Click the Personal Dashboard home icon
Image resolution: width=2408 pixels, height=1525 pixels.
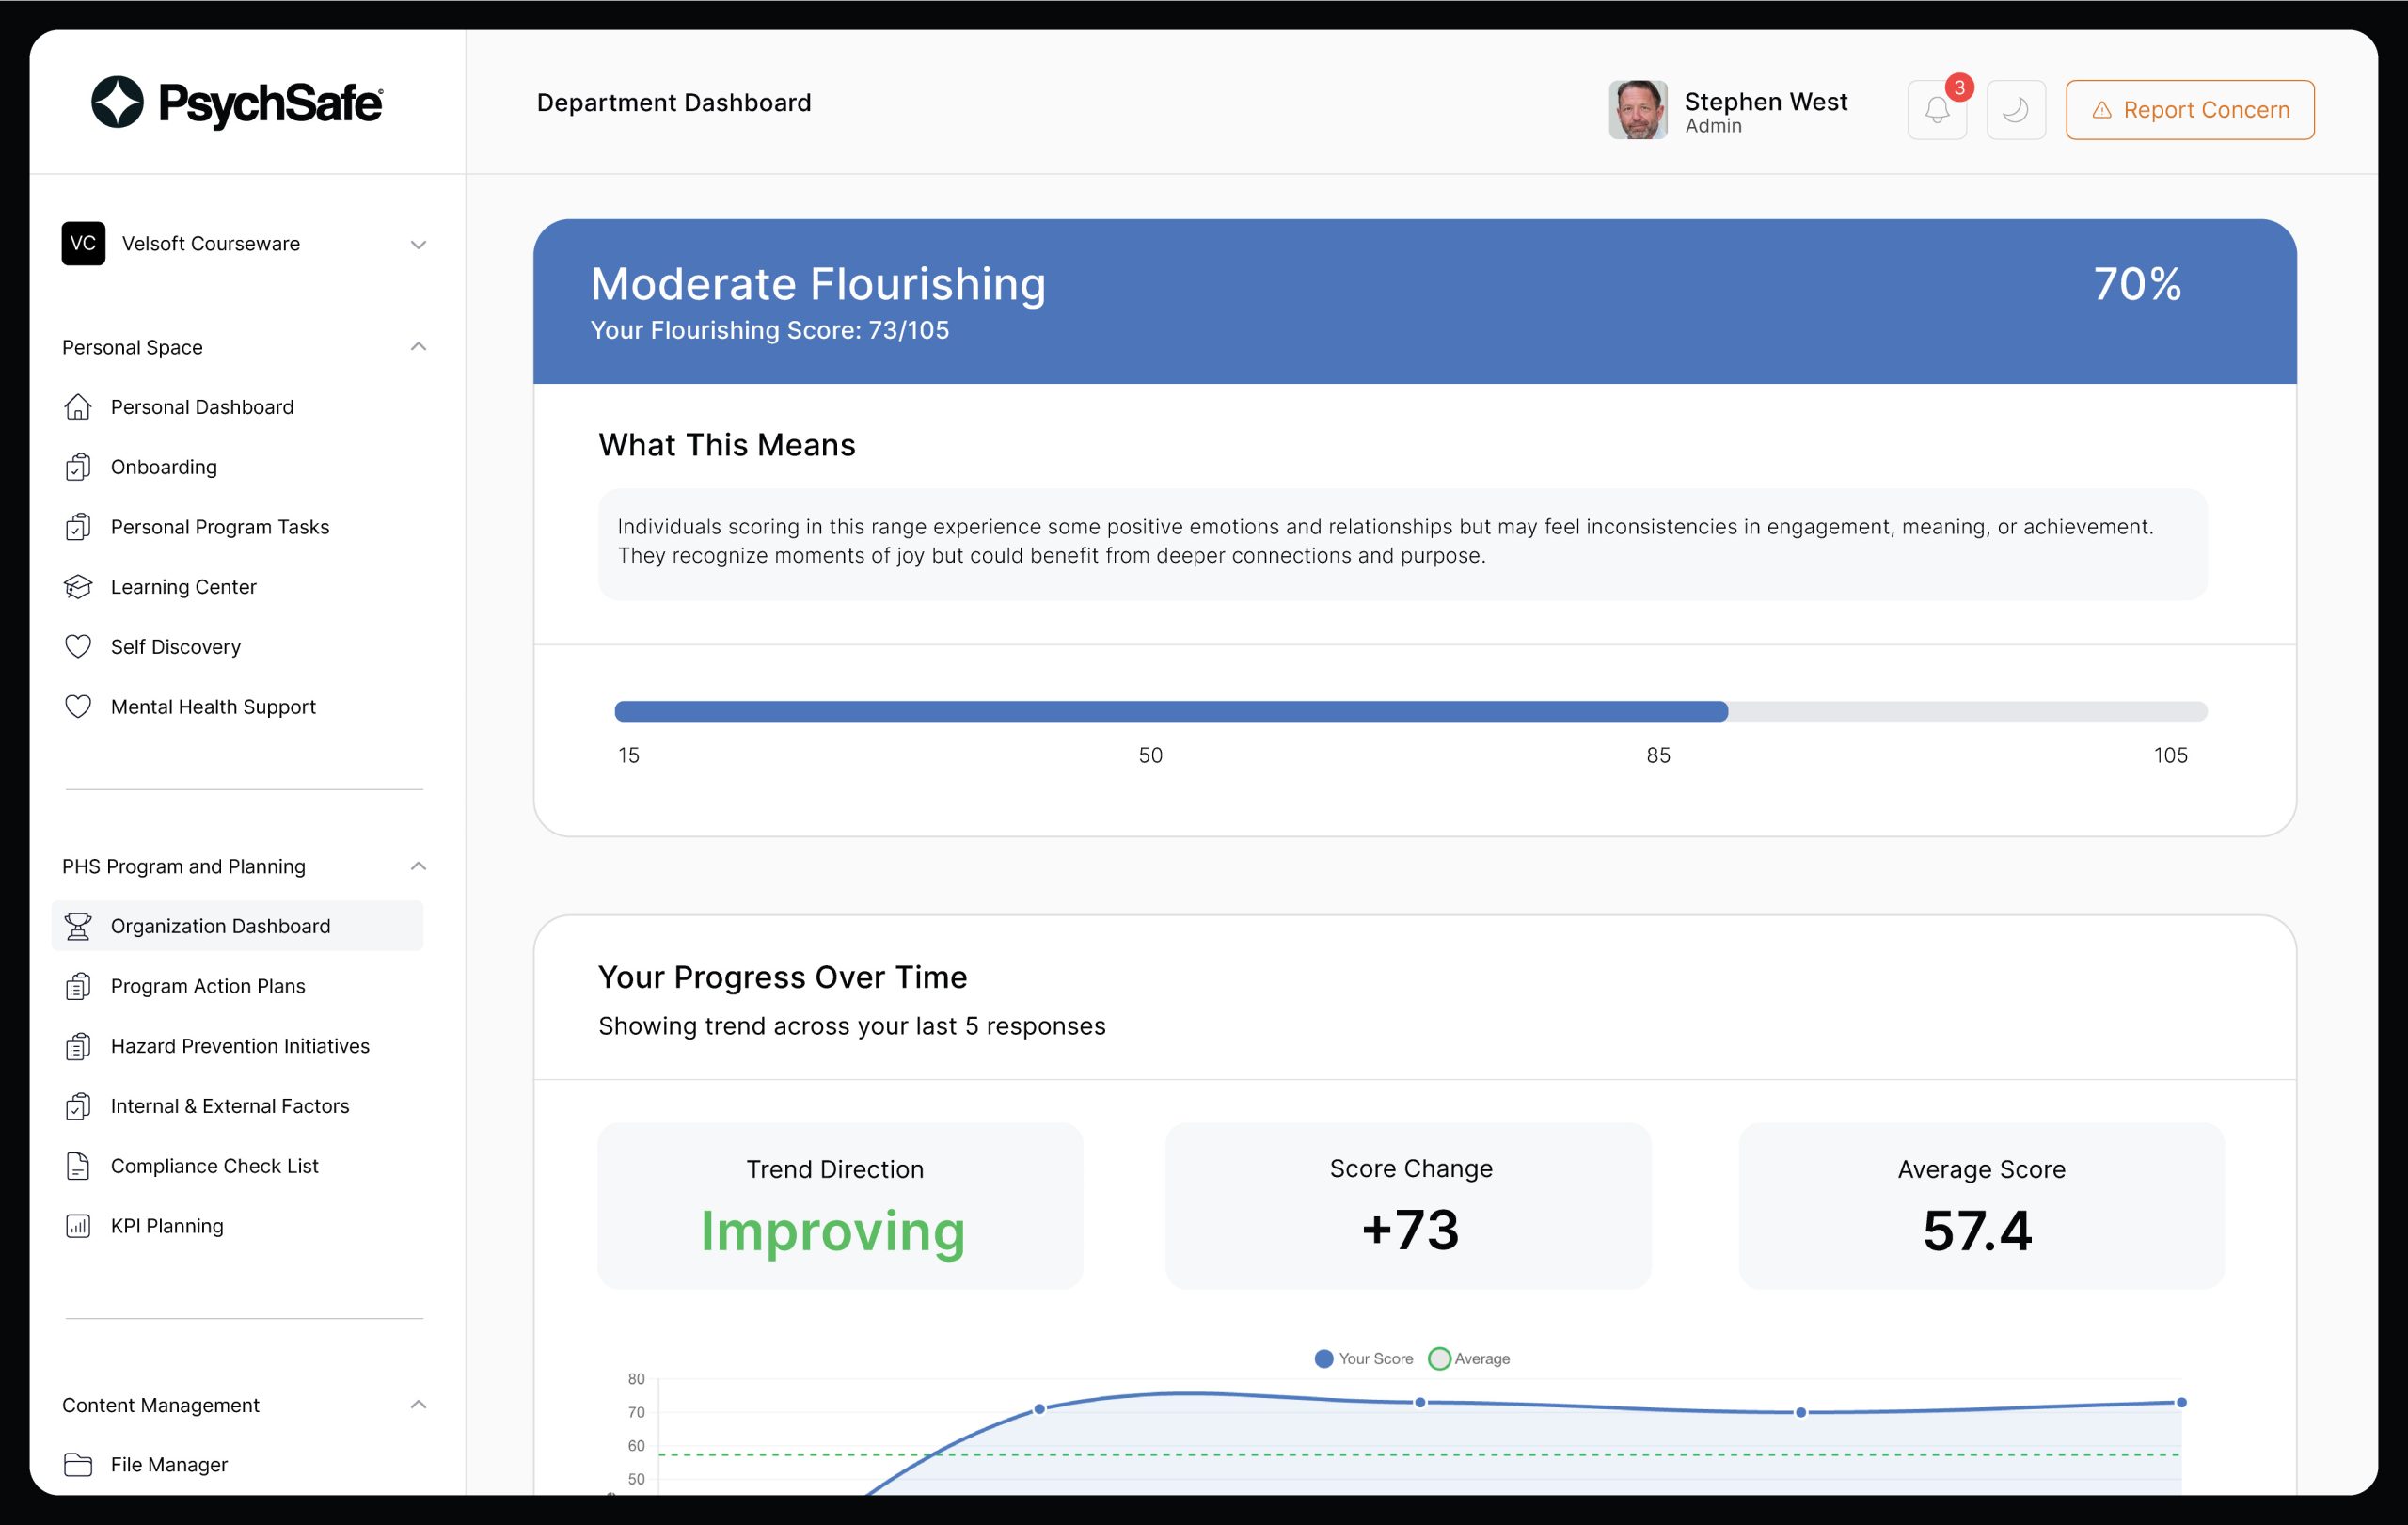78,407
